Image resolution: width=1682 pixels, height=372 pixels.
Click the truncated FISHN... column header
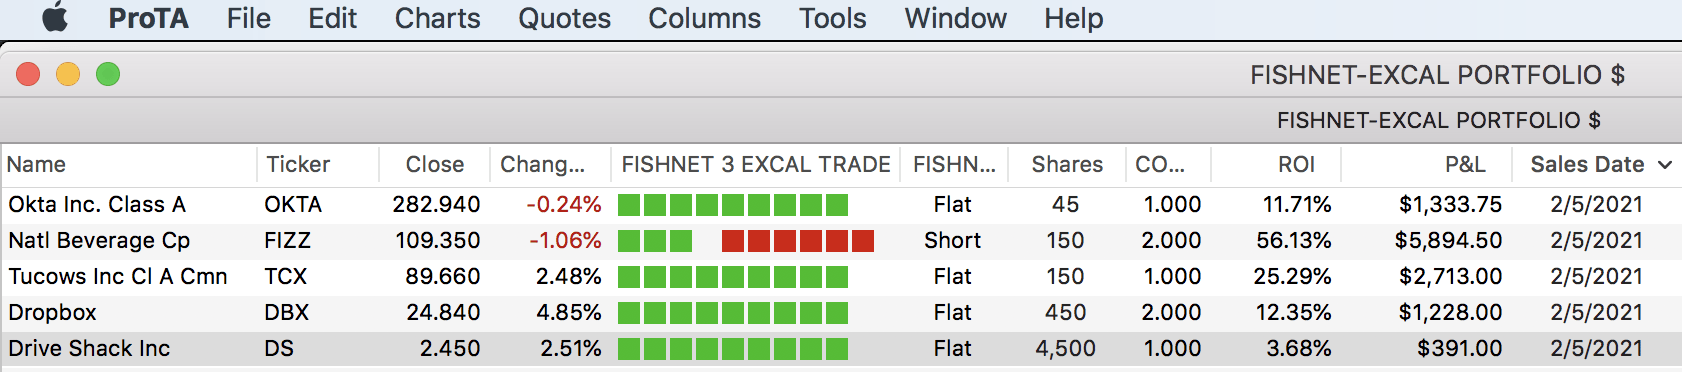click(954, 164)
